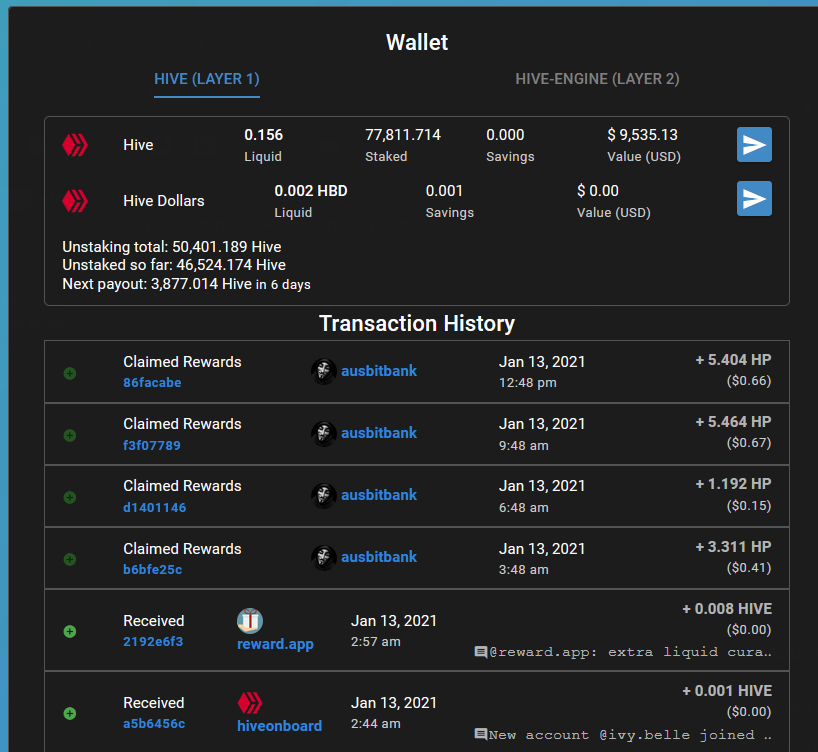Switch to the HIVE (LAYER 1) tab

tap(207, 79)
